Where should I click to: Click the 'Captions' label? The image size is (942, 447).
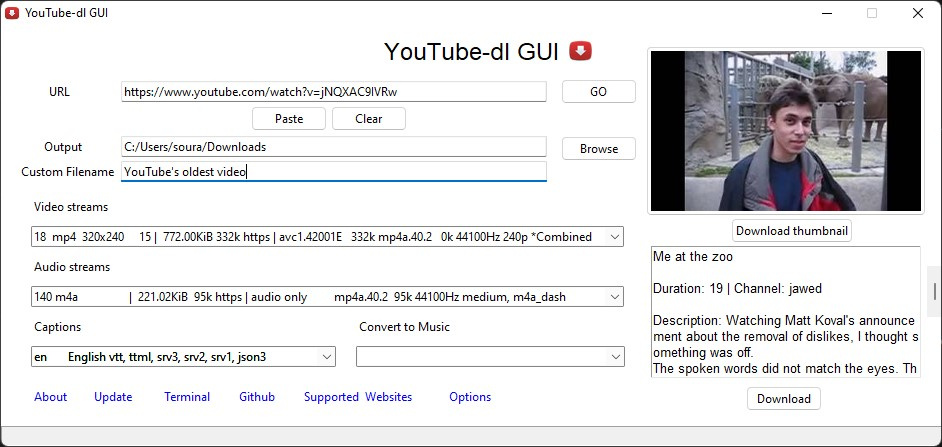point(58,327)
